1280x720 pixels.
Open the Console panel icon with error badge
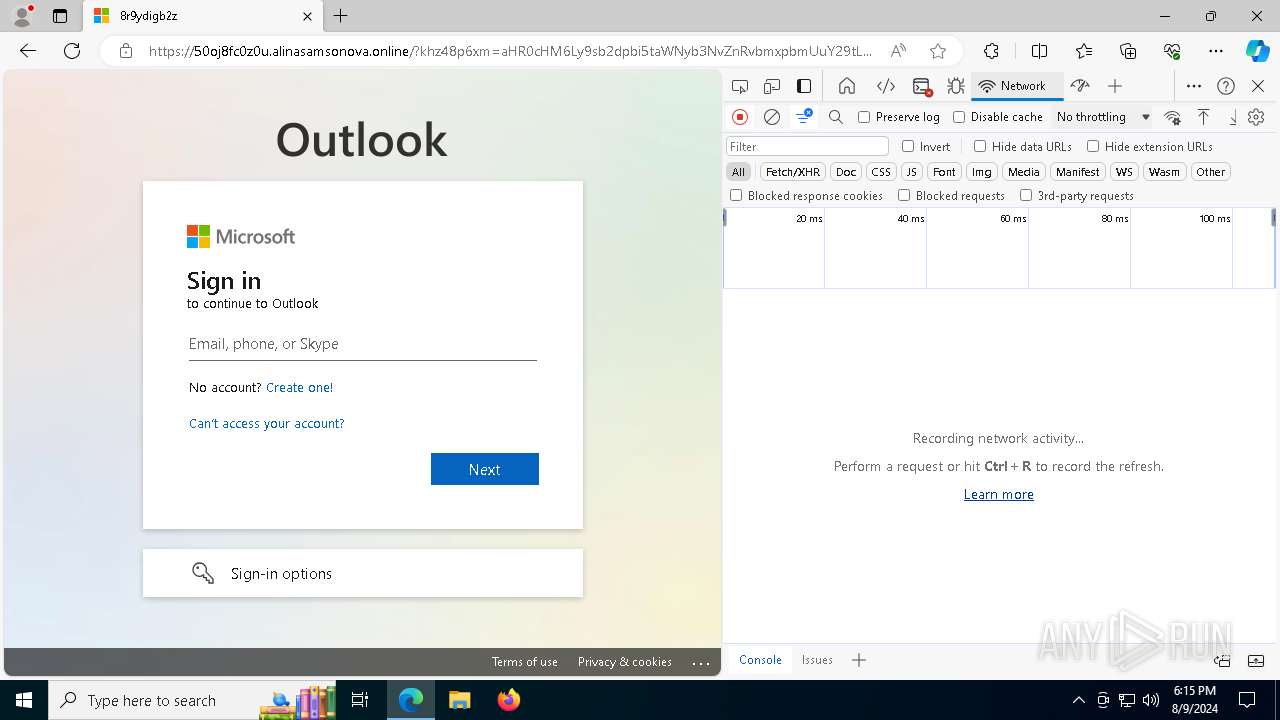pos(922,86)
